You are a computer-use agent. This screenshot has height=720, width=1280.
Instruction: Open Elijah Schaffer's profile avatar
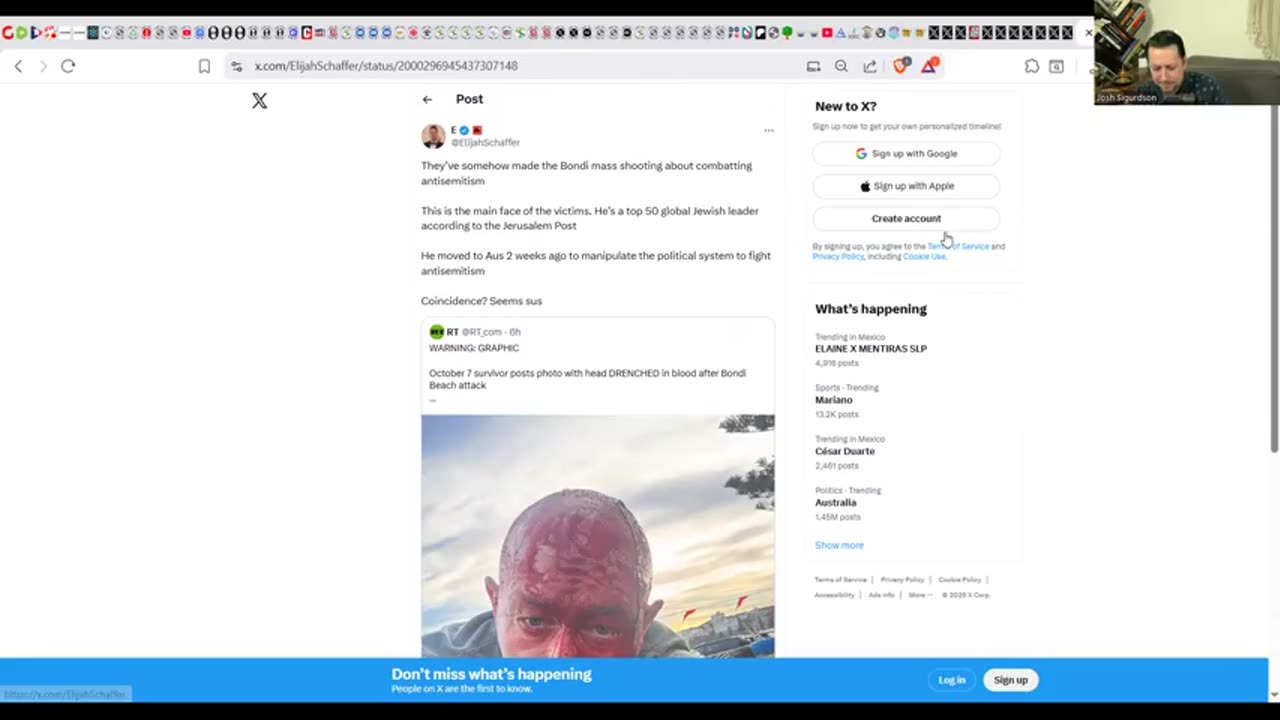[433, 136]
